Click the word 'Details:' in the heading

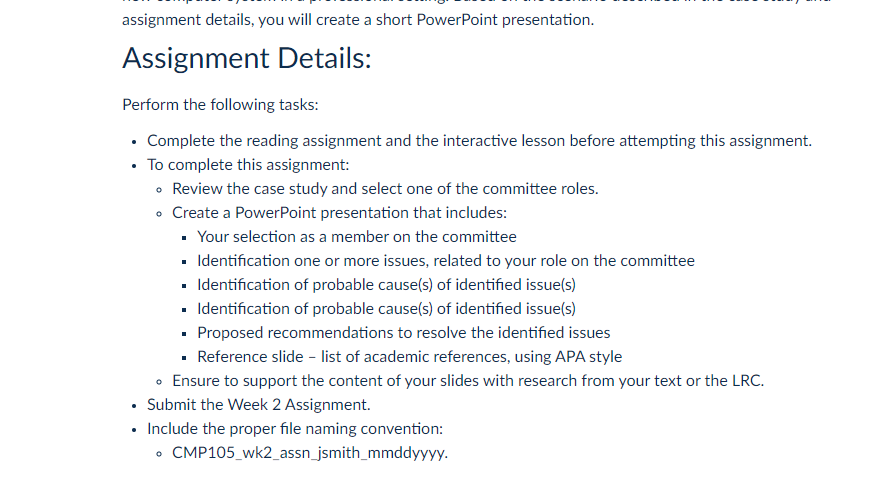(x=324, y=58)
